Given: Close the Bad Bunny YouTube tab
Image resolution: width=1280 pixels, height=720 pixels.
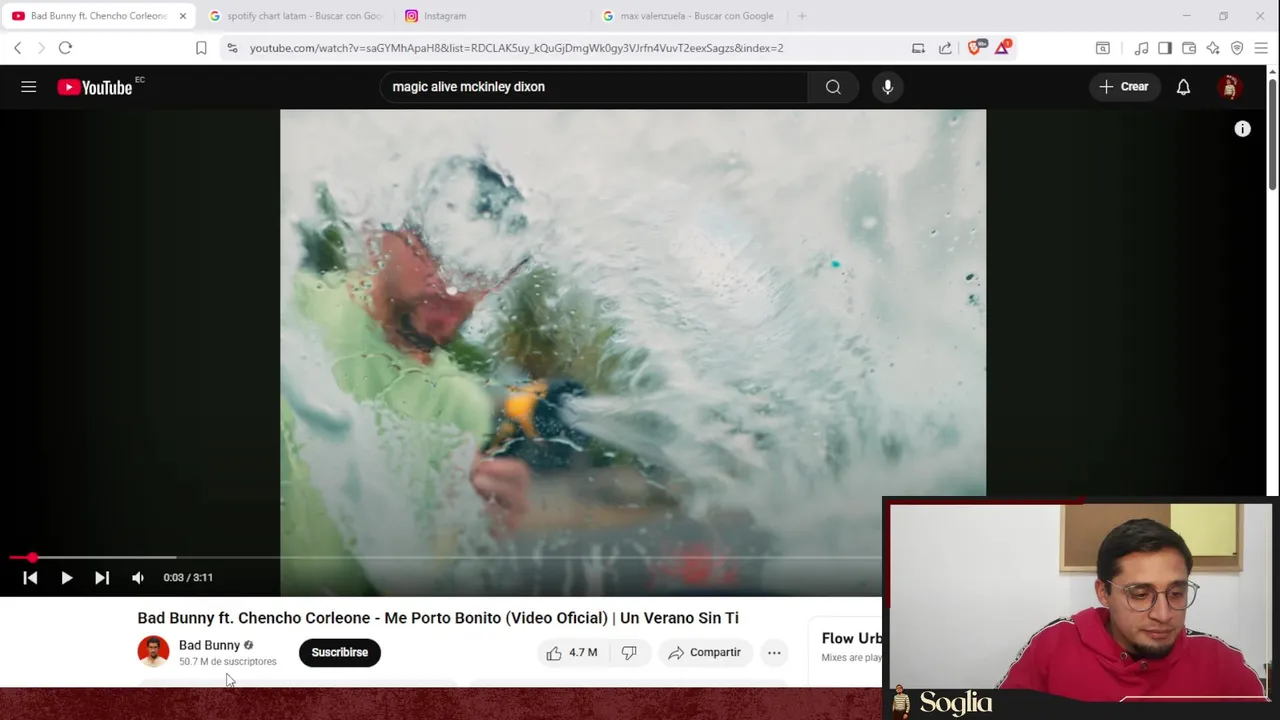Looking at the screenshot, I should point(183,16).
